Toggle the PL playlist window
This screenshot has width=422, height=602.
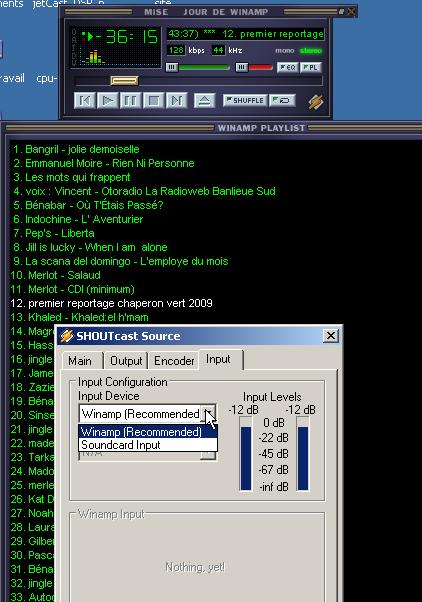tap(310, 68)
